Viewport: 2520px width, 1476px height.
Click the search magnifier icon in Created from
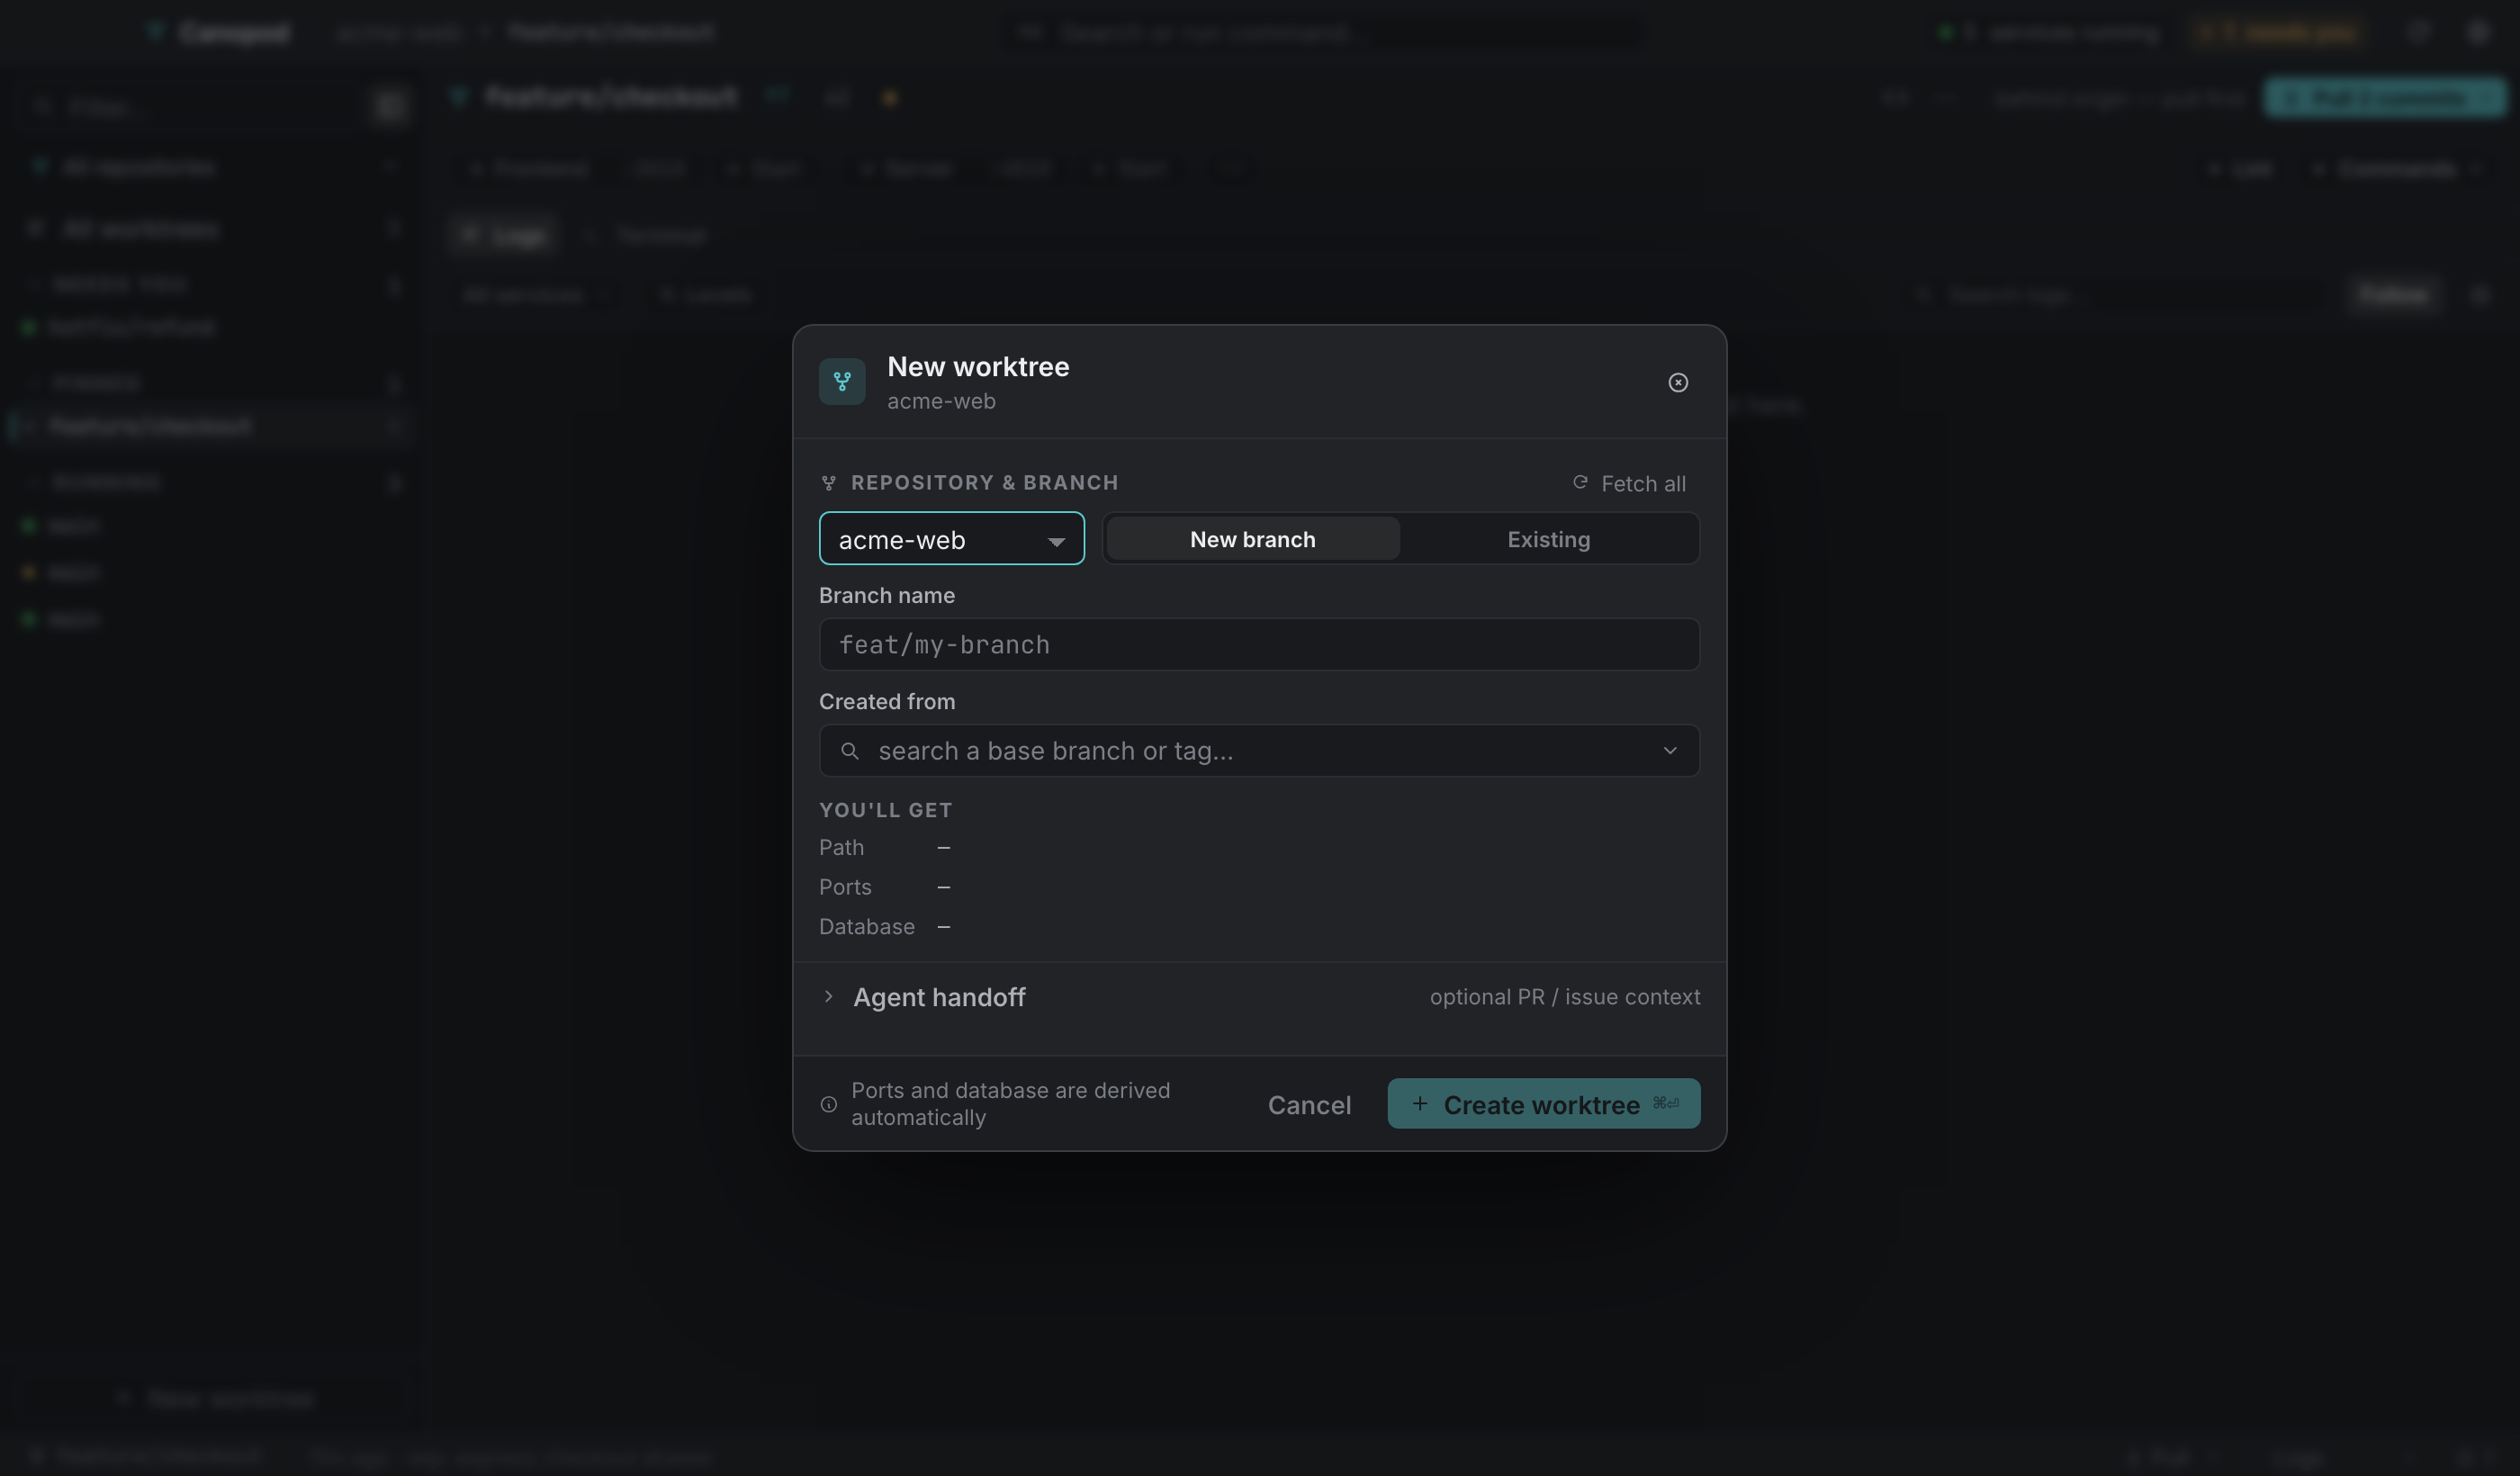click(x=849, y=750)
